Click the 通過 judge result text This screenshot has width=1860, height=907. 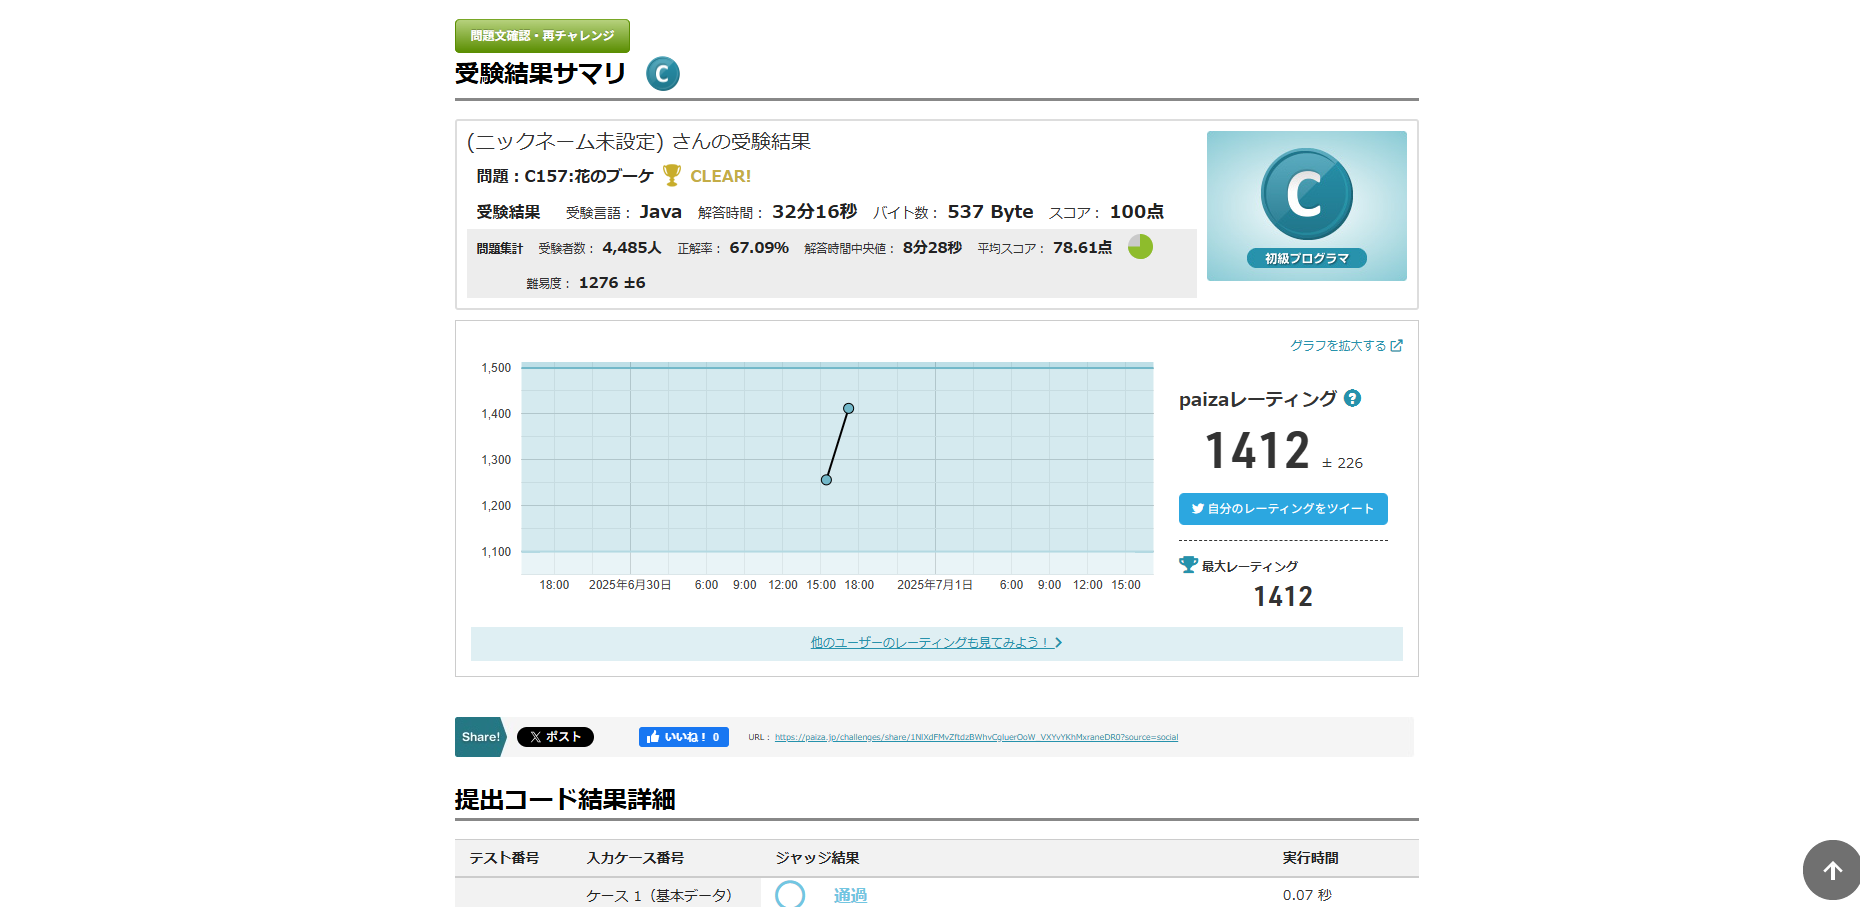click(x=850, y=895)
